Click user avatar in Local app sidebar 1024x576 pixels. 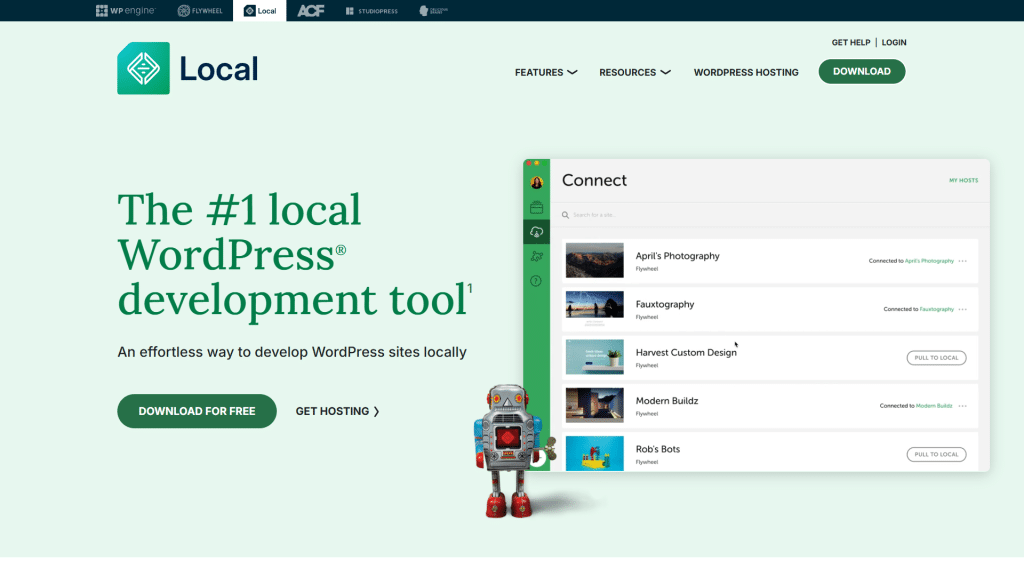click(x=536, y=182)
